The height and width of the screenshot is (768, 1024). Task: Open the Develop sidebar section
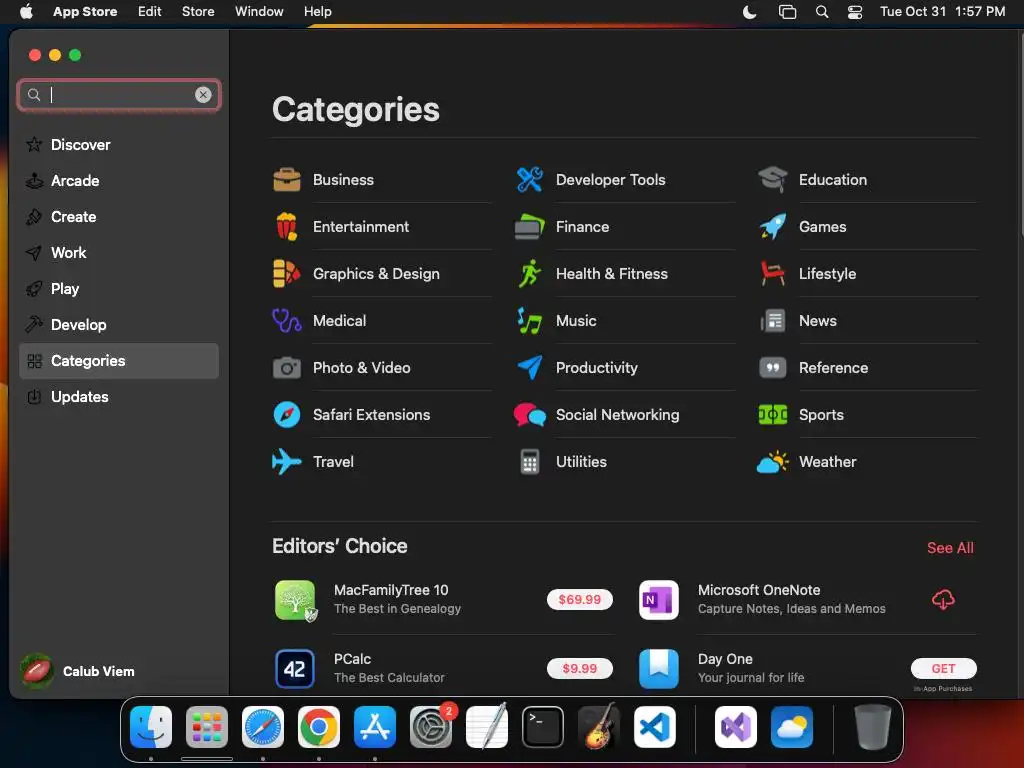[119, 324]
